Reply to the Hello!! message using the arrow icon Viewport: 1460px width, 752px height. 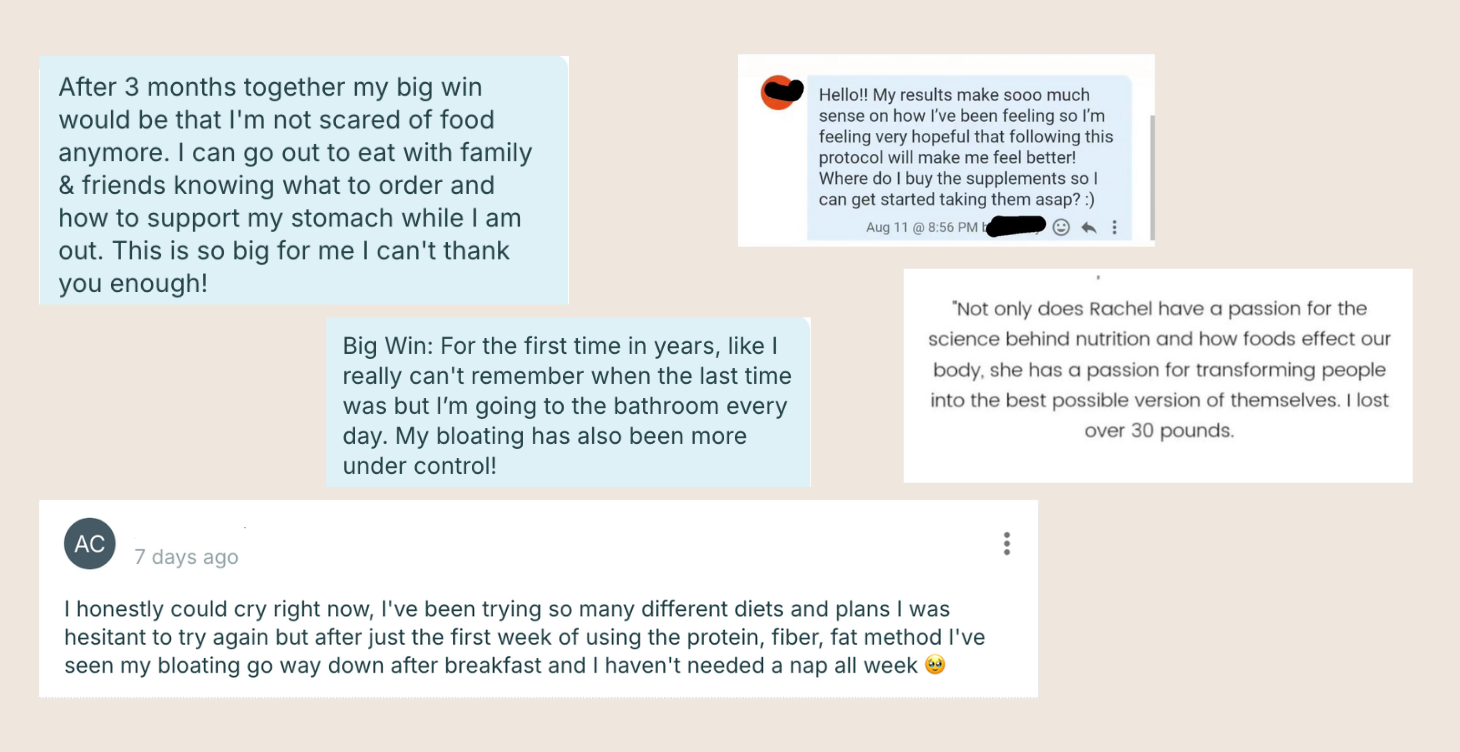pyautogui.click(x=1089, y=227)
